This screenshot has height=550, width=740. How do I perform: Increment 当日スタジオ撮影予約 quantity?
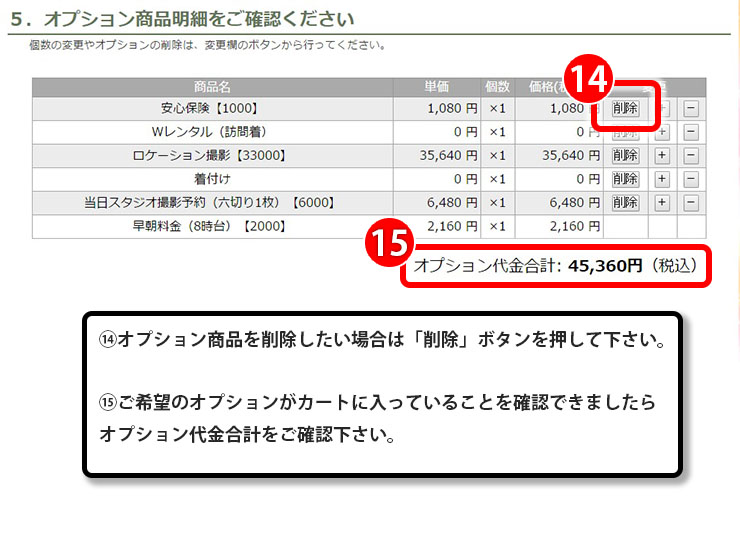(662, 203)
